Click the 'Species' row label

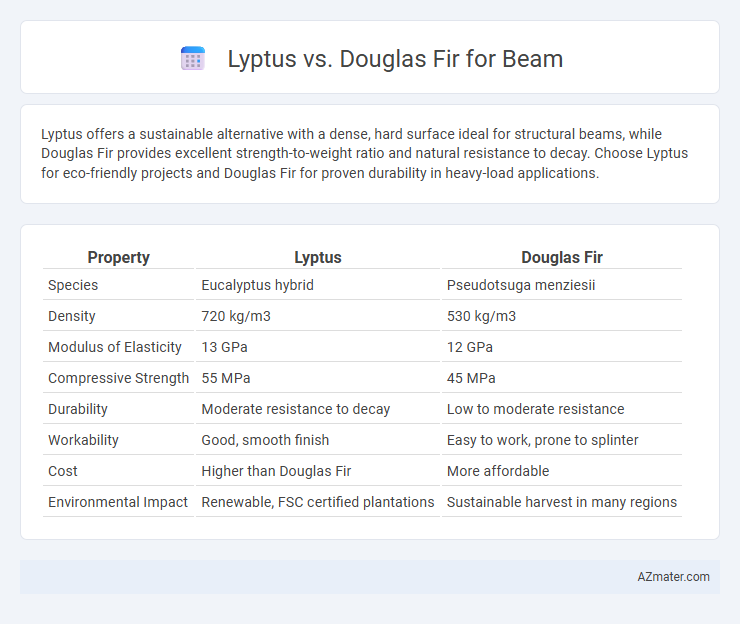(x=73, y=285)
